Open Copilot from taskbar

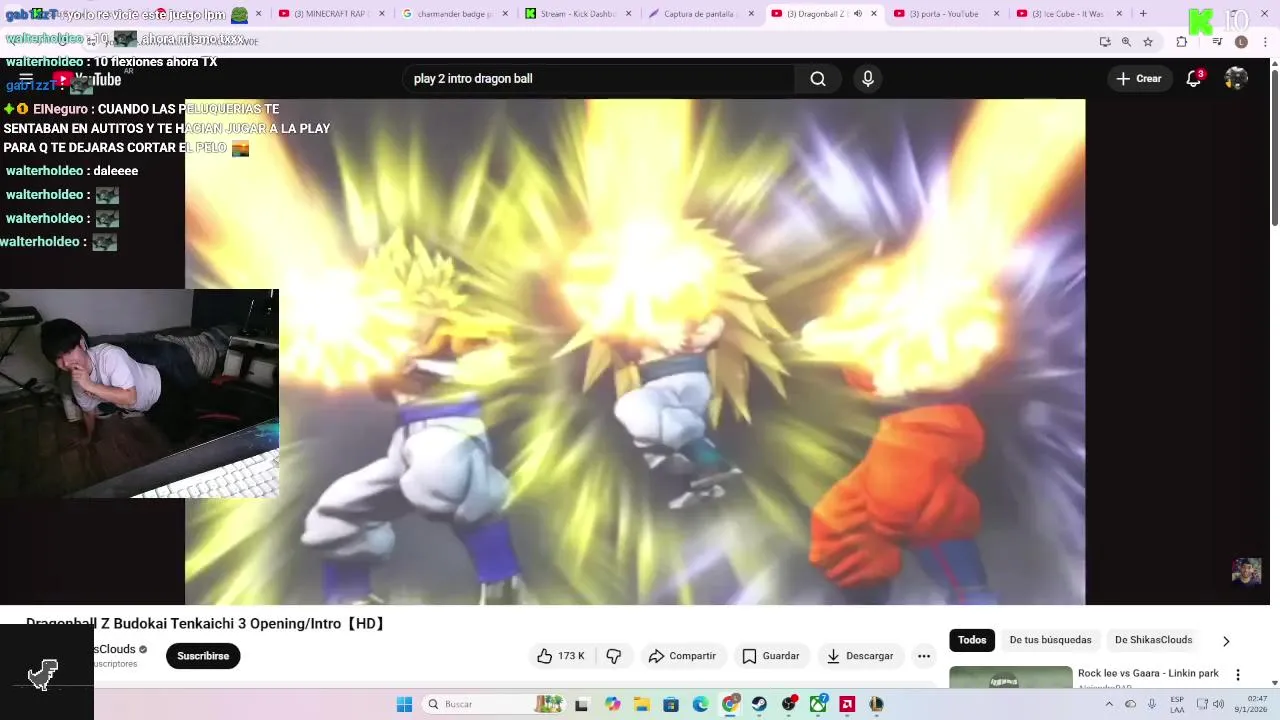point(612,704)
